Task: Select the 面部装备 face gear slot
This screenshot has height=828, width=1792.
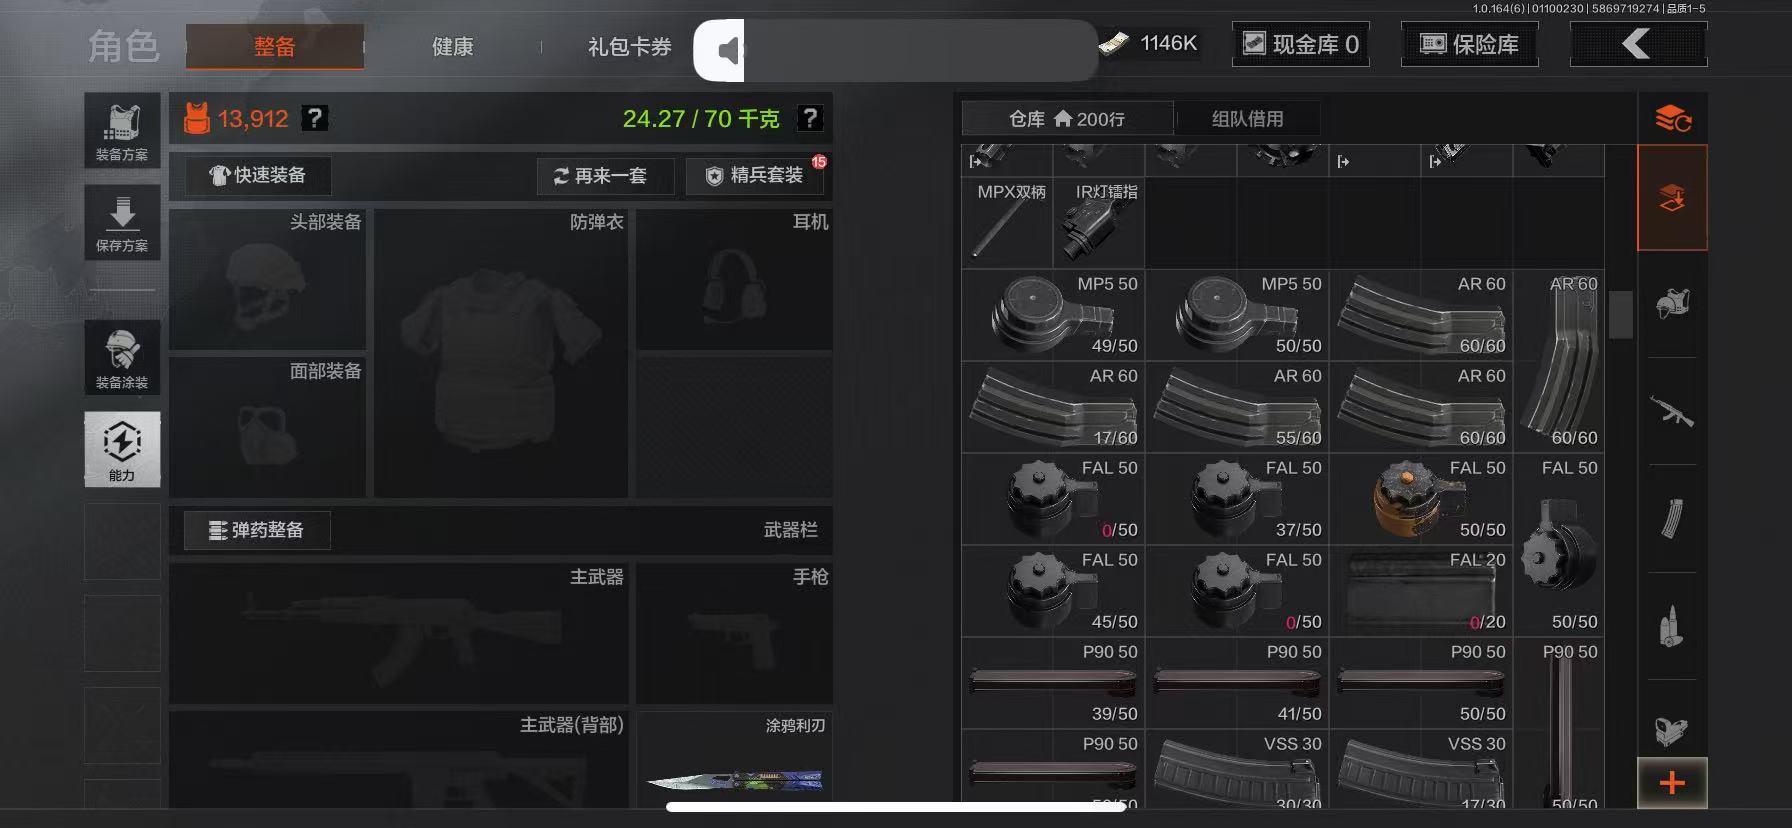Action: click(267, 427)
